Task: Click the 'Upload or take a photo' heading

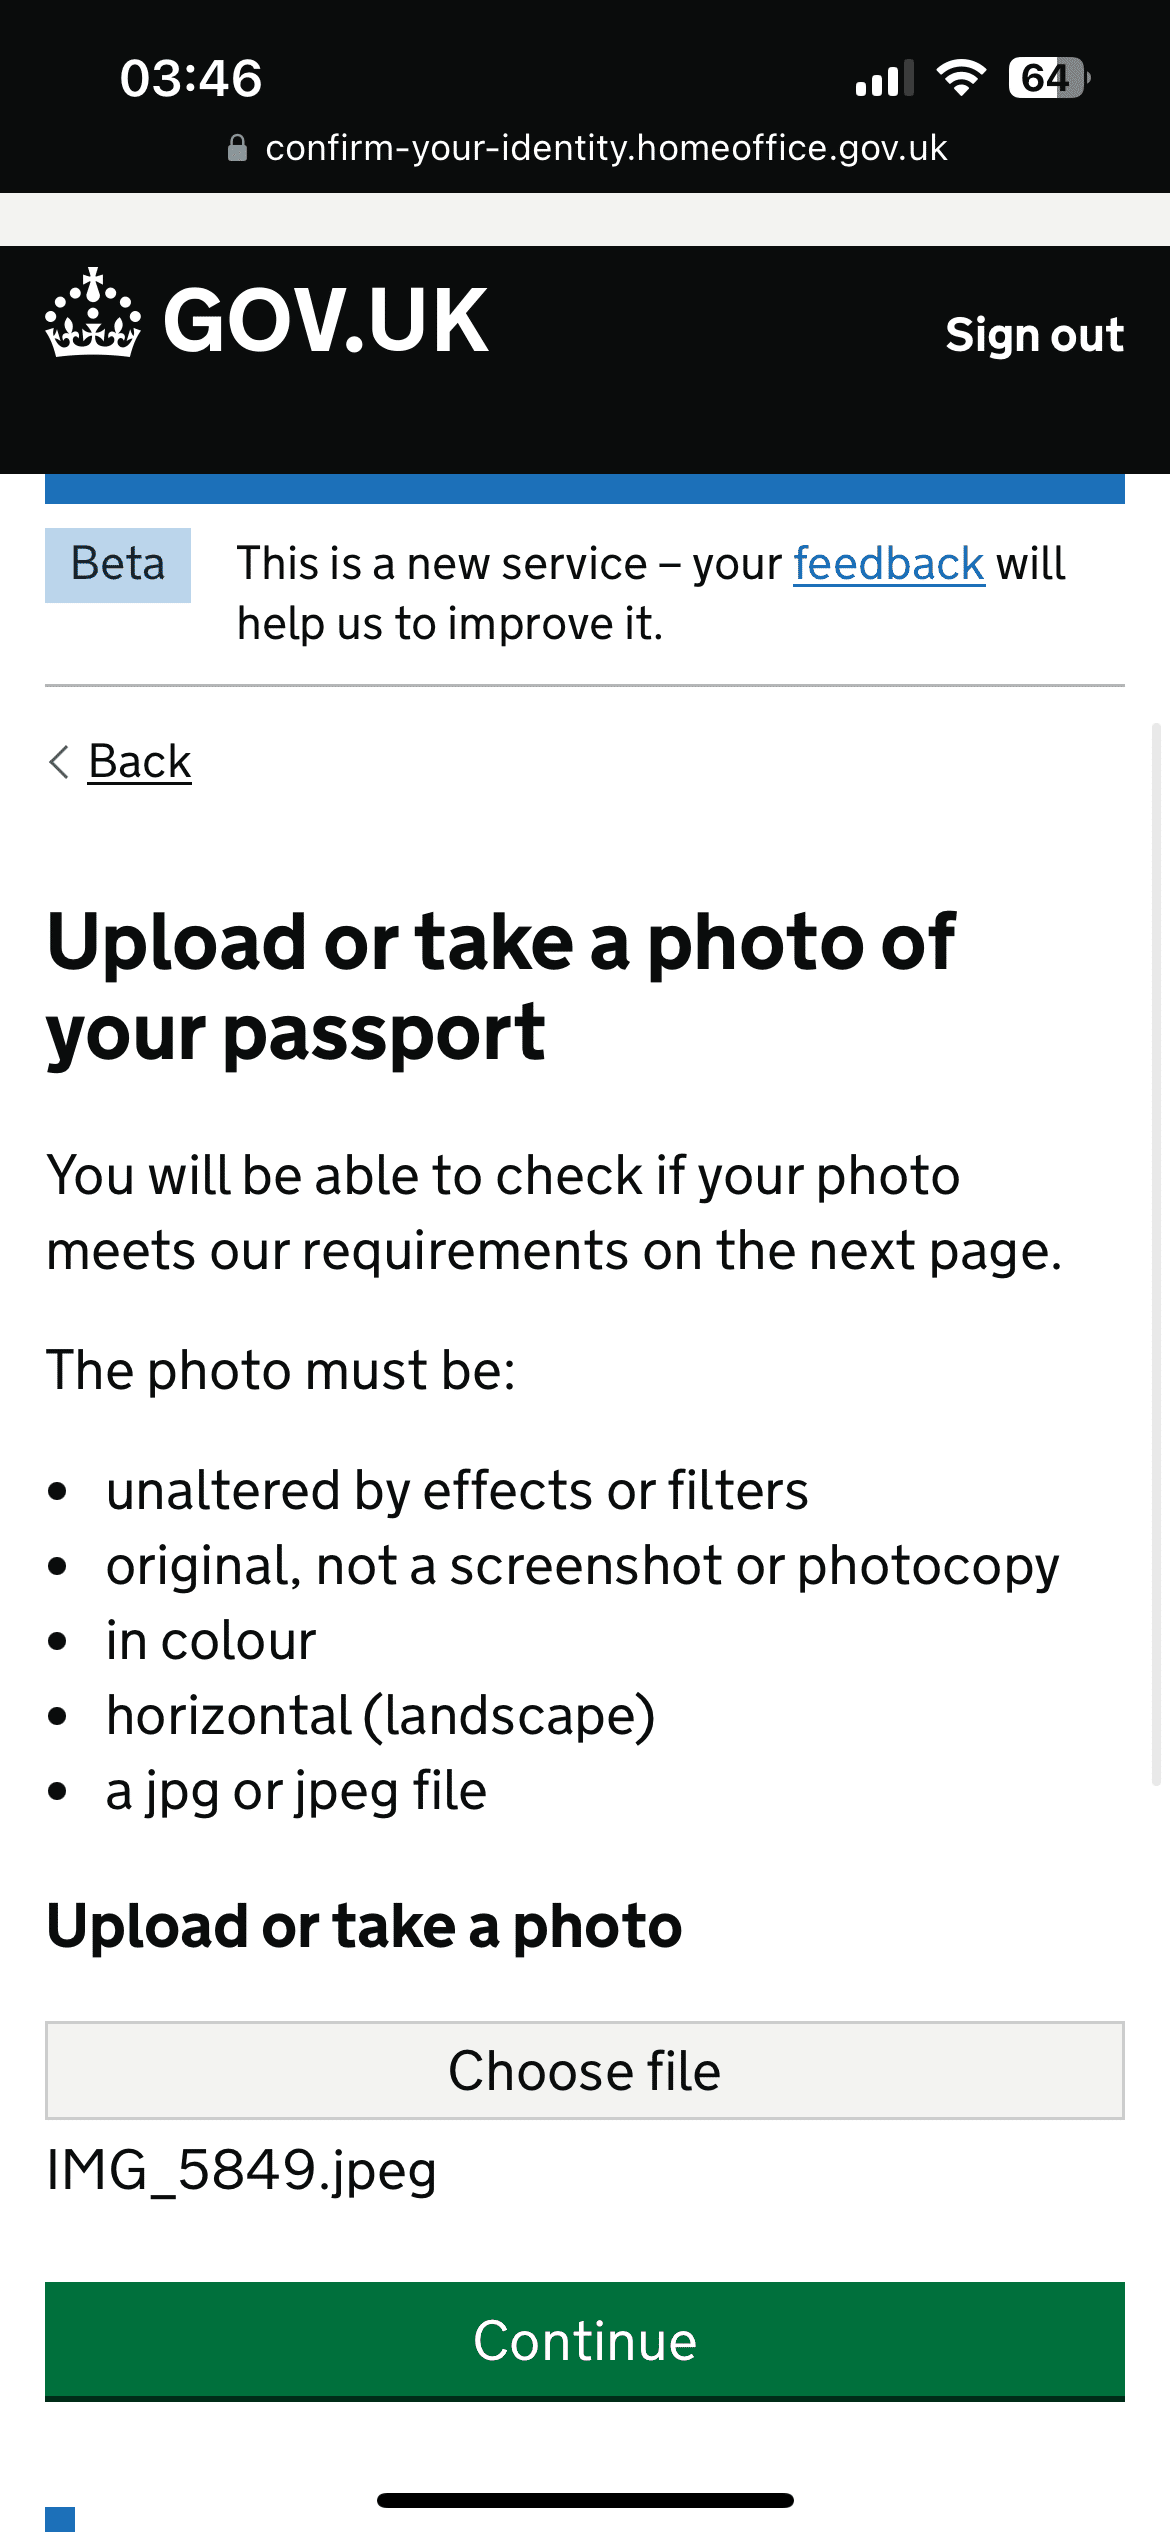Action: click(x=364, y=1926)
